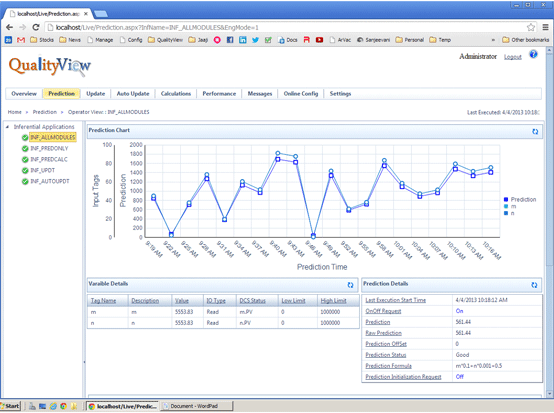Screen dimensions: 554x413
Task: Click the Prediction Initialization Request link
Action: coord(403,377)
